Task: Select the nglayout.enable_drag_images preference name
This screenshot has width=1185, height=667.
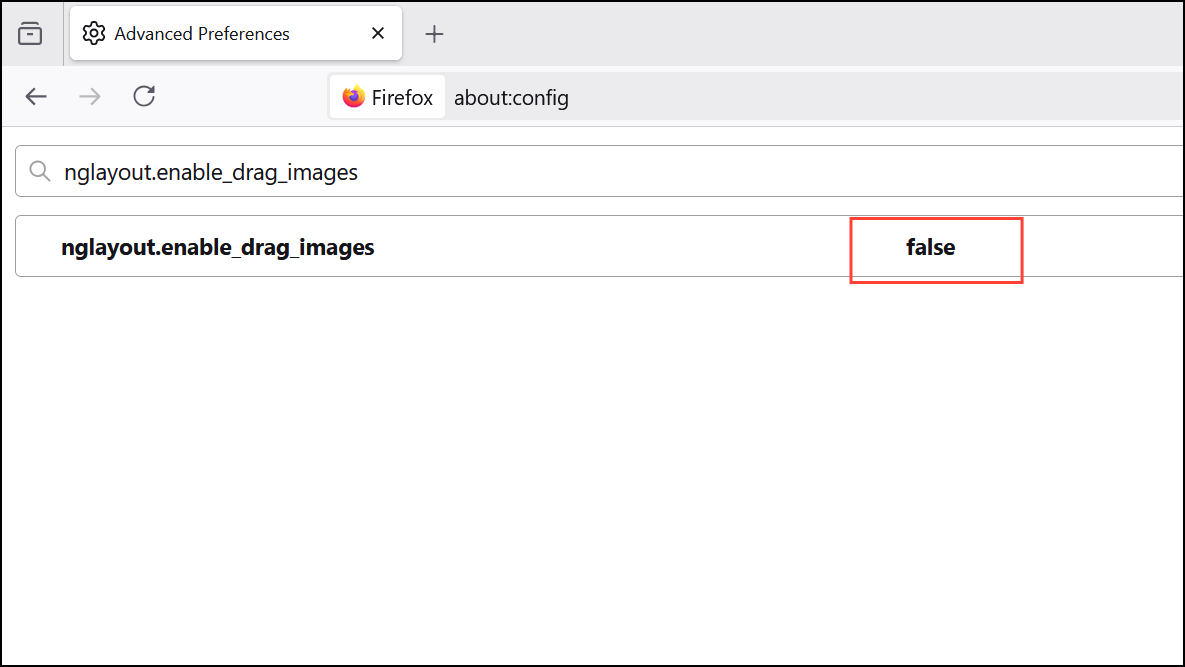Action: (217, 247)
